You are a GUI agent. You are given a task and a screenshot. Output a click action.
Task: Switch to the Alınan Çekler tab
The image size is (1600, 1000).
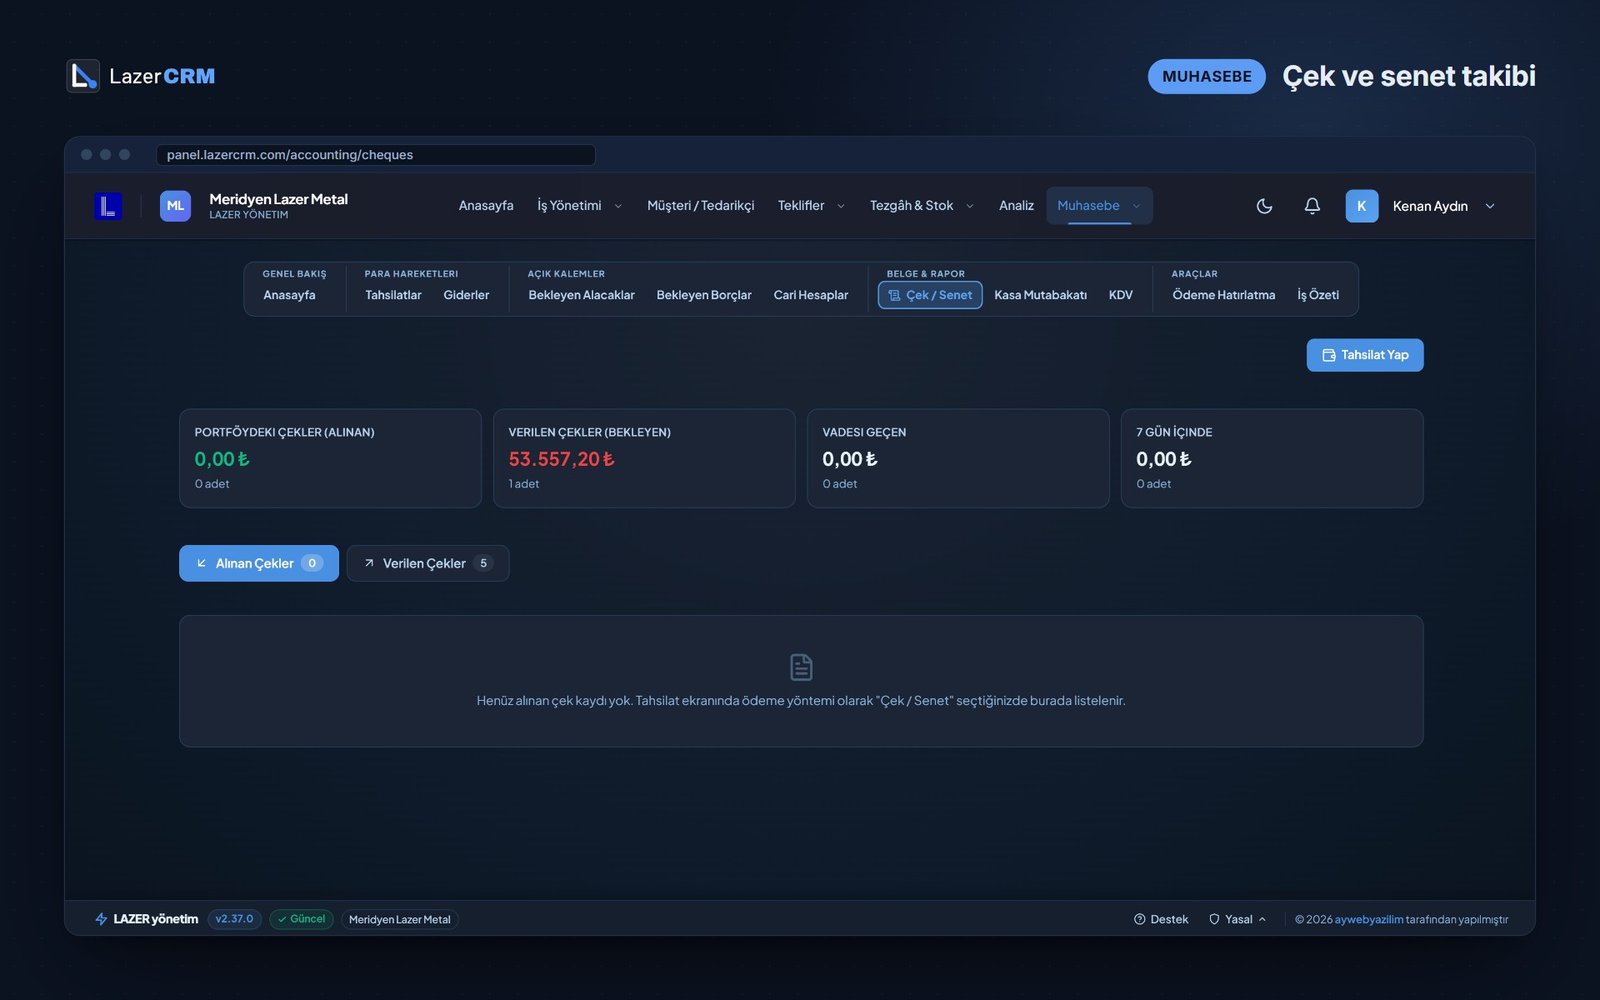coord(259,563)
